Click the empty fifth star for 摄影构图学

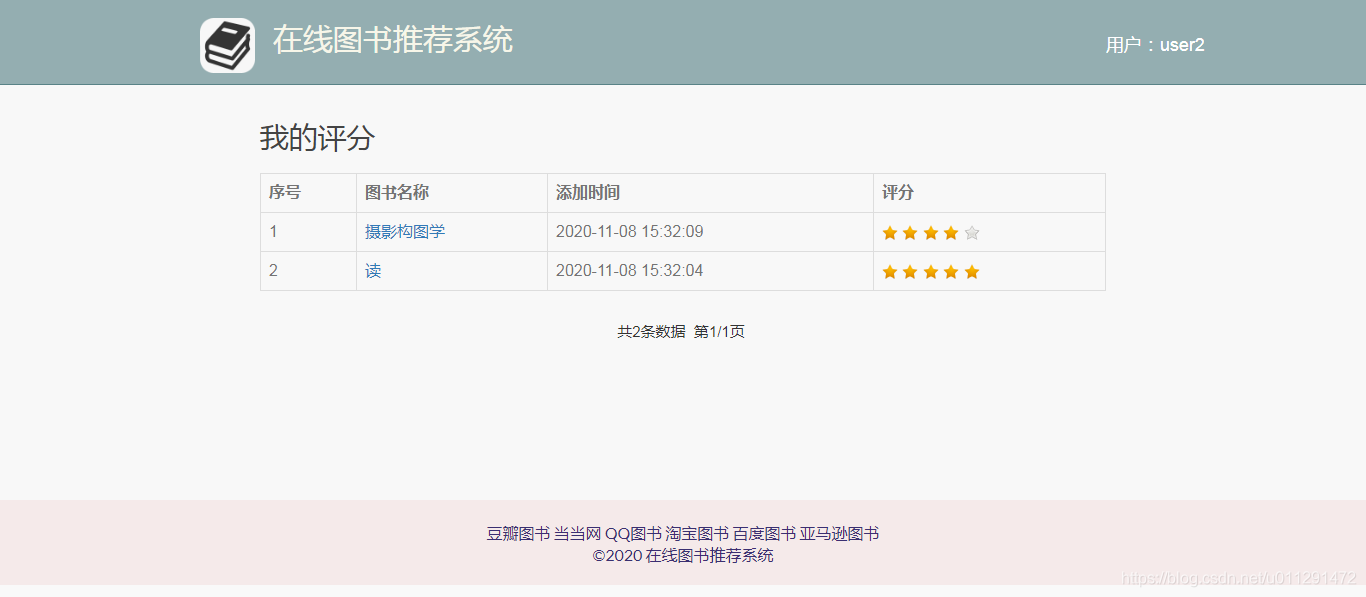click(x=972, y=233)
